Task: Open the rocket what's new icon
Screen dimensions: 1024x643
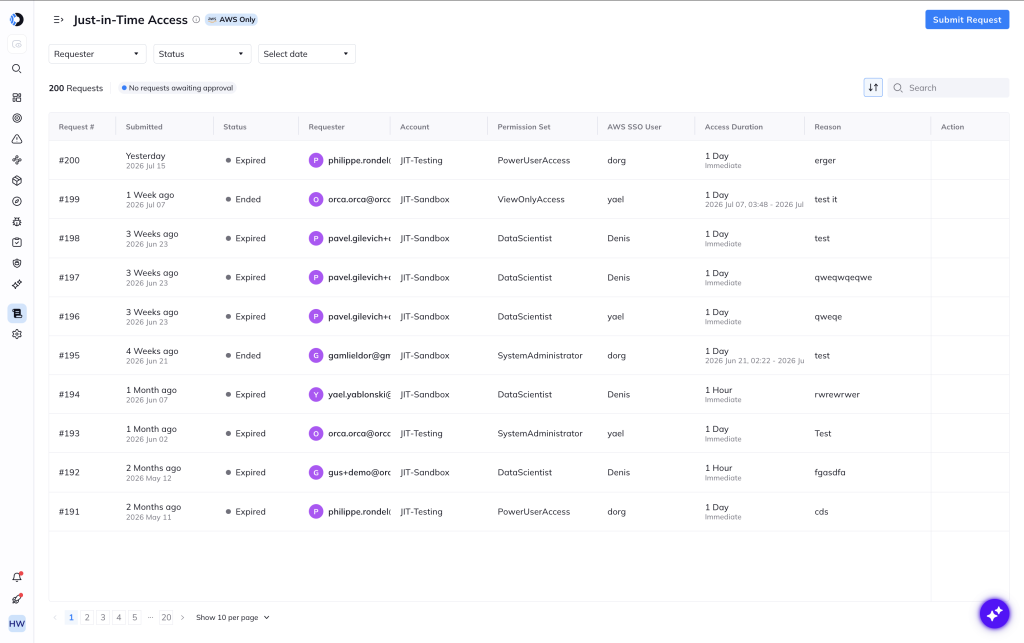Action: point(17,599)
